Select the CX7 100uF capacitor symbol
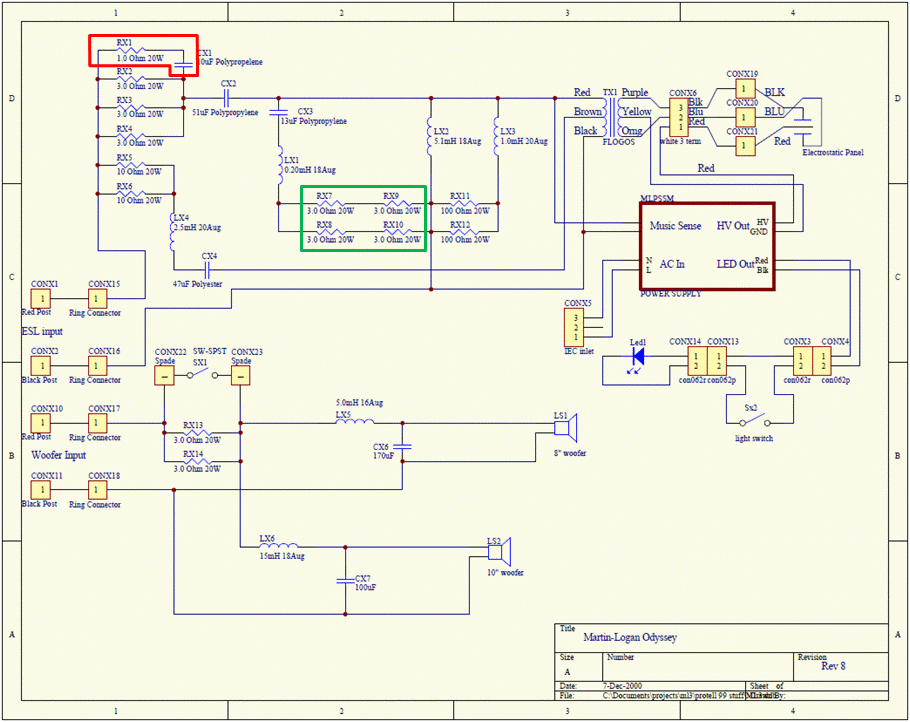Screen dimensions: 910x722 345,580
